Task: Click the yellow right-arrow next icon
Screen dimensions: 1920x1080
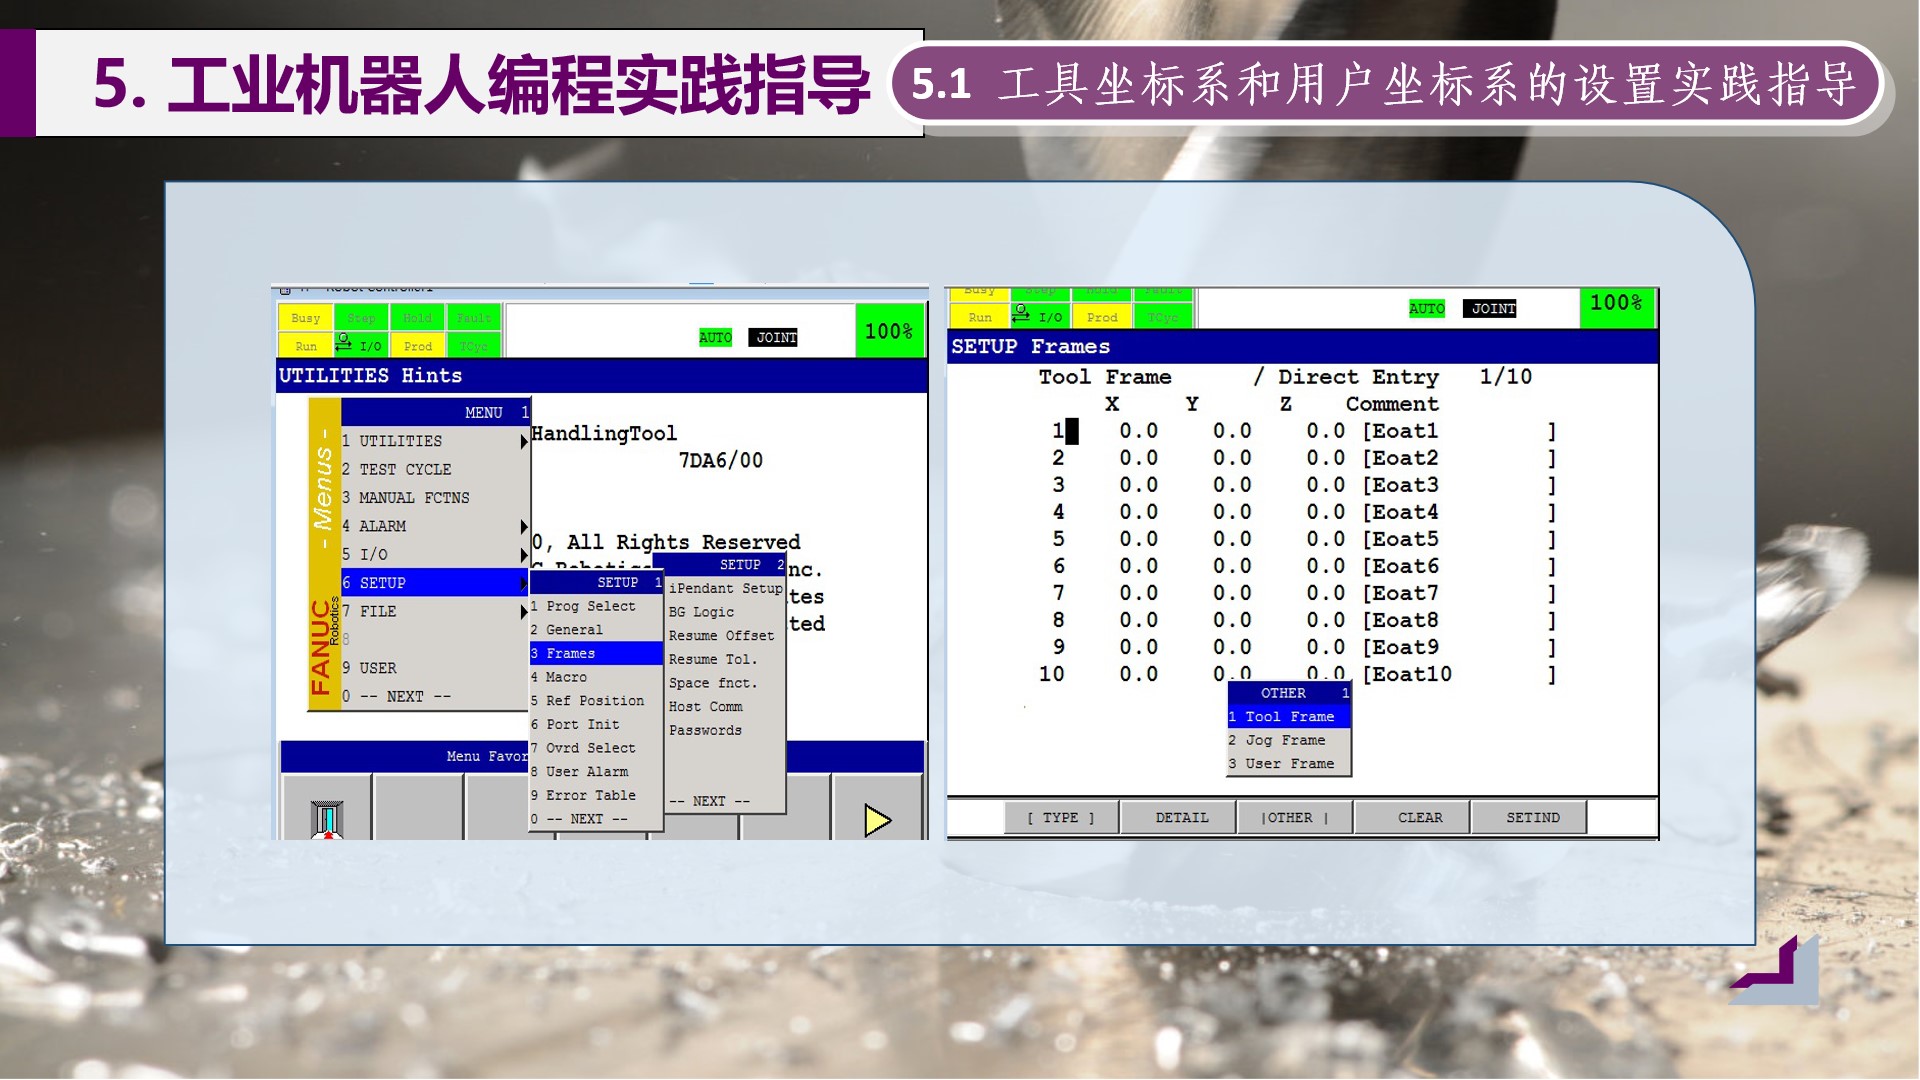Action: click(x=877, y=820)
